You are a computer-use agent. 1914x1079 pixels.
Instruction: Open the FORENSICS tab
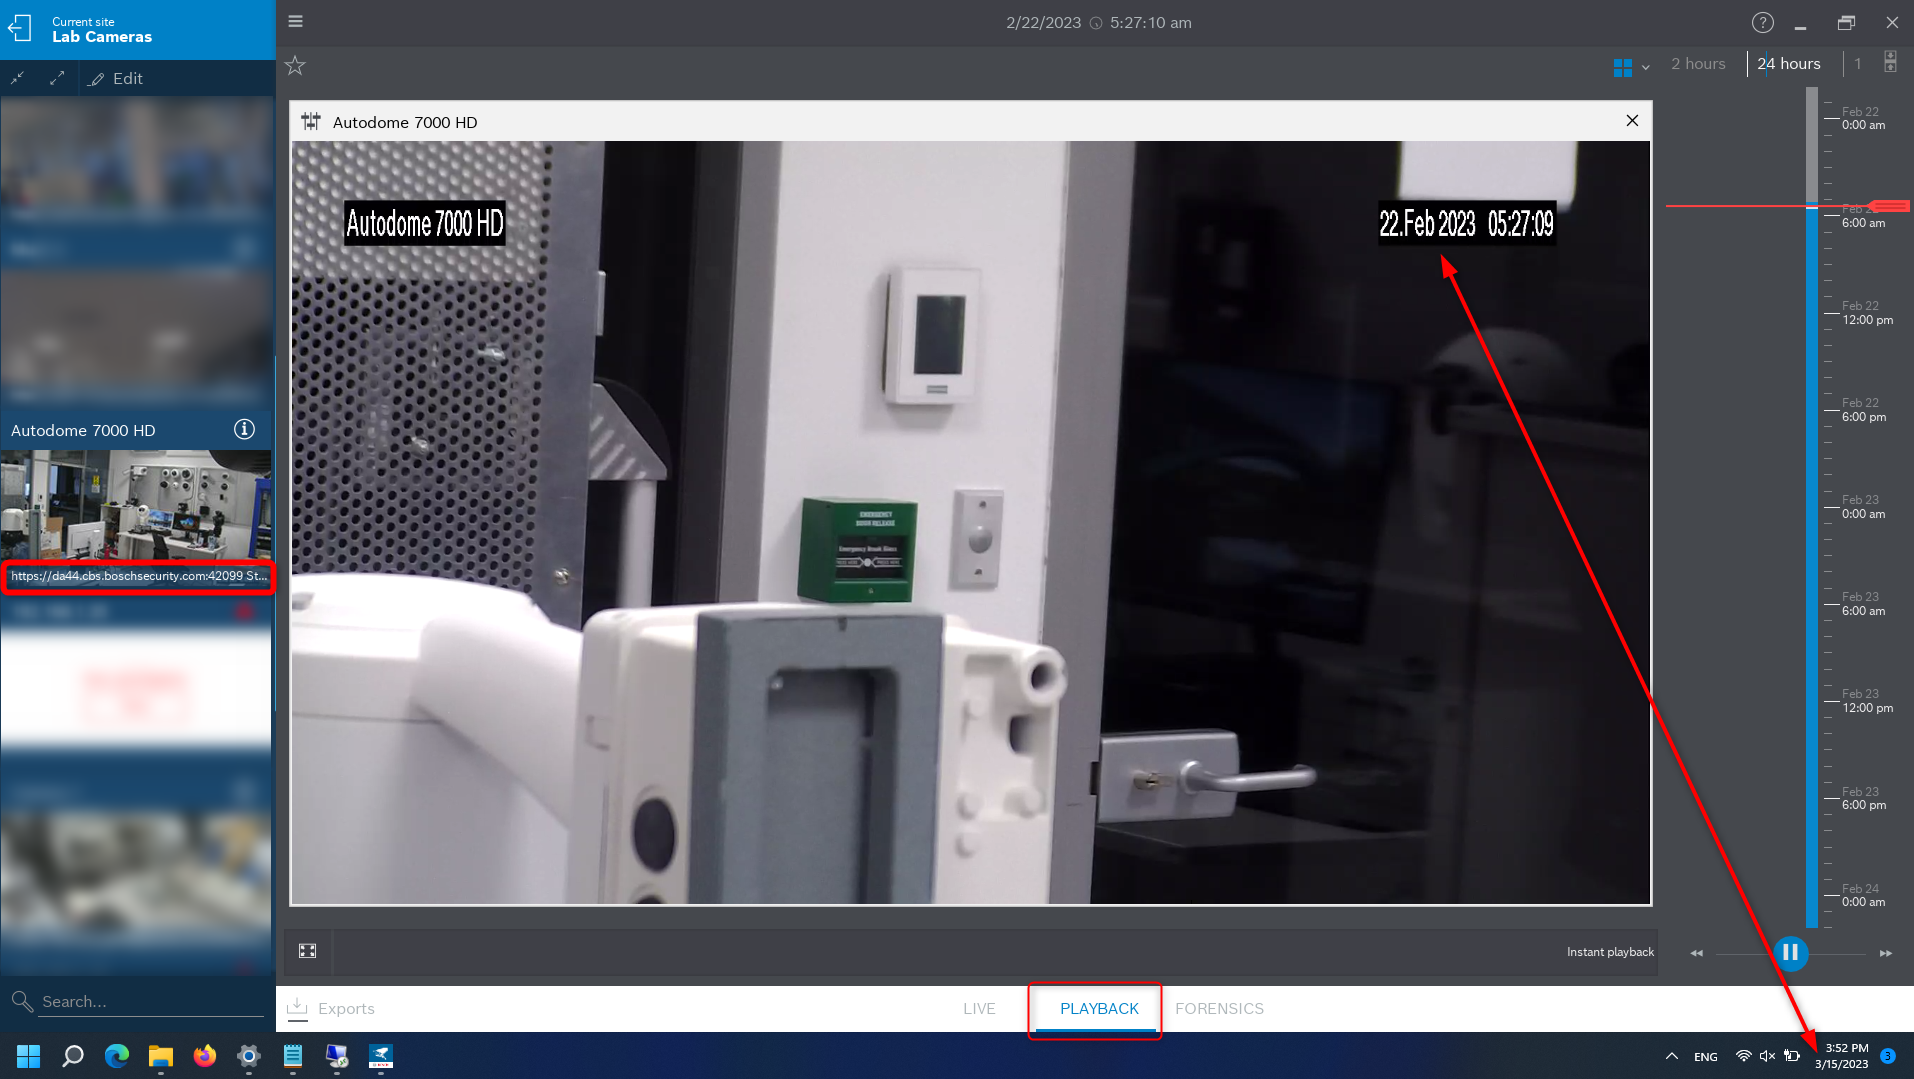click(1218, 1008)
